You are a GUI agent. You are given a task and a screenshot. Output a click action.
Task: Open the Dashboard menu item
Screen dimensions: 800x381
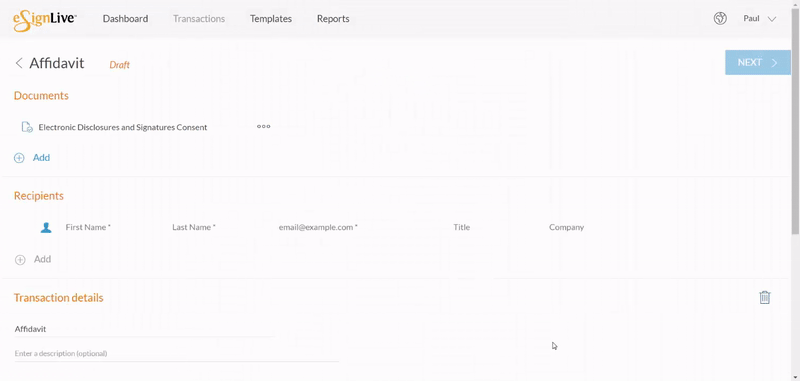[126, 19]
